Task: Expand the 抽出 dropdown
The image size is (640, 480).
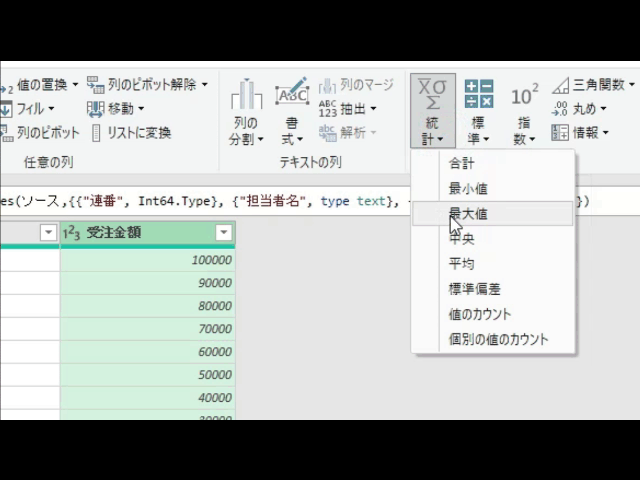Action: [373, 109]
